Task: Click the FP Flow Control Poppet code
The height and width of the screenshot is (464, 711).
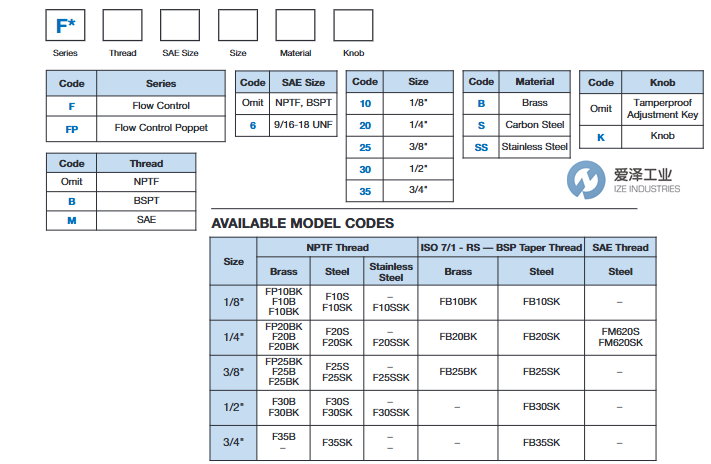Action: (x=72, y=128)
